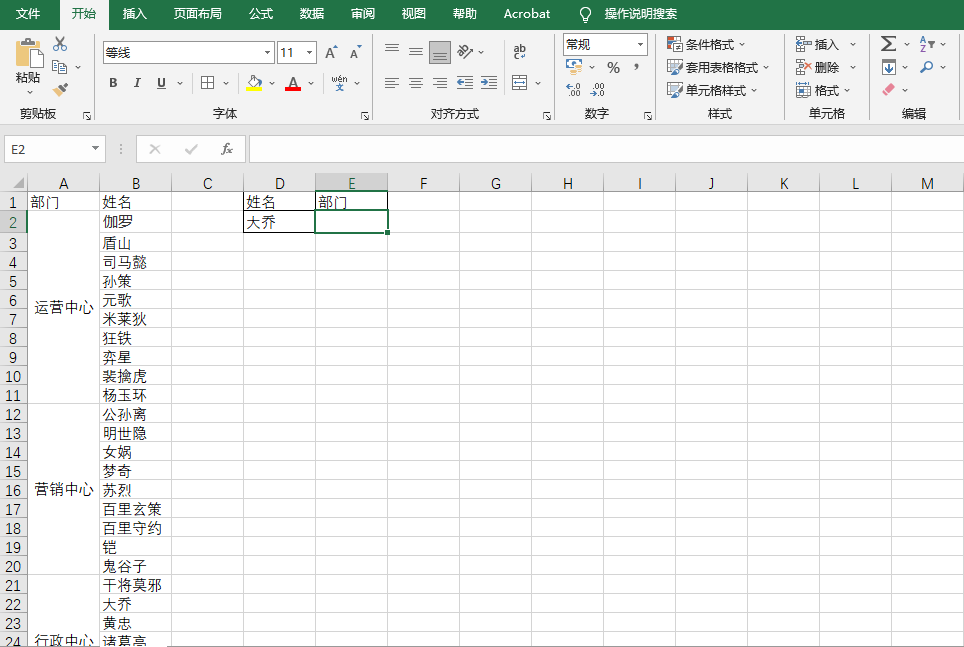Select the Format Painter brush
The height and width of the screenshot is (647, 964).
coord(60,90)
